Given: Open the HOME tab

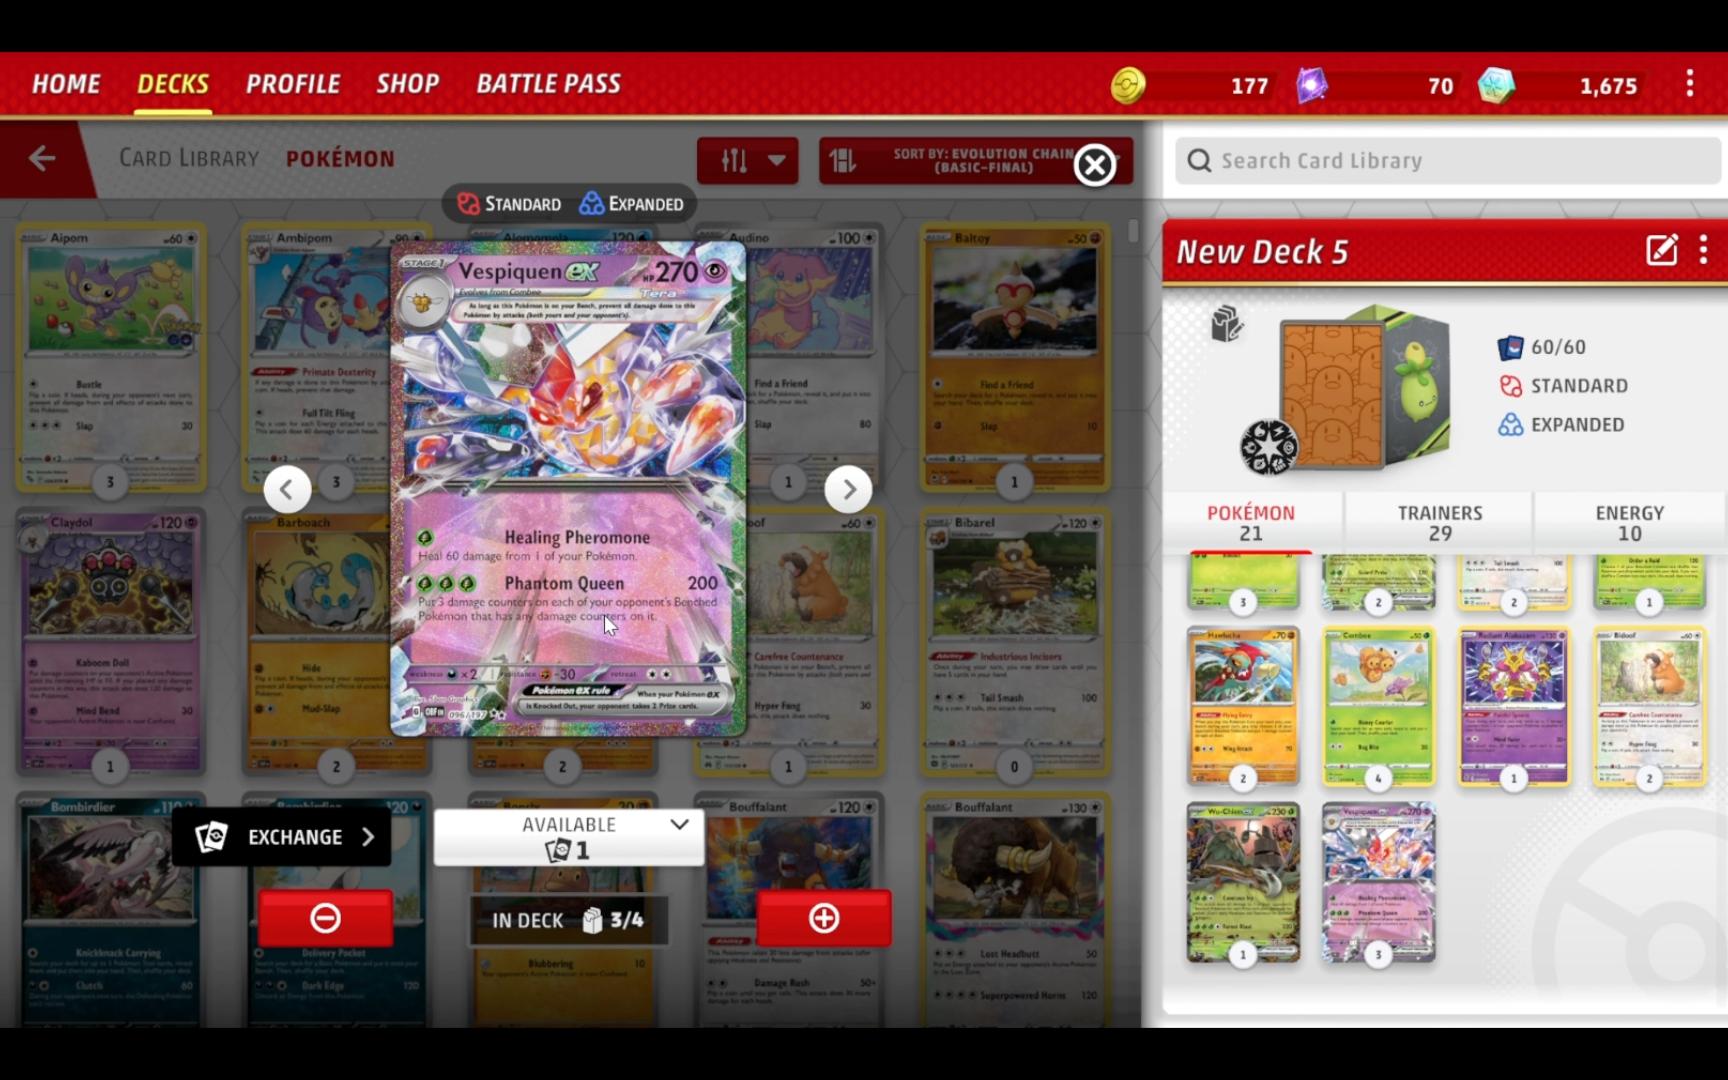Looking at the screenshot, I should 66,84.
